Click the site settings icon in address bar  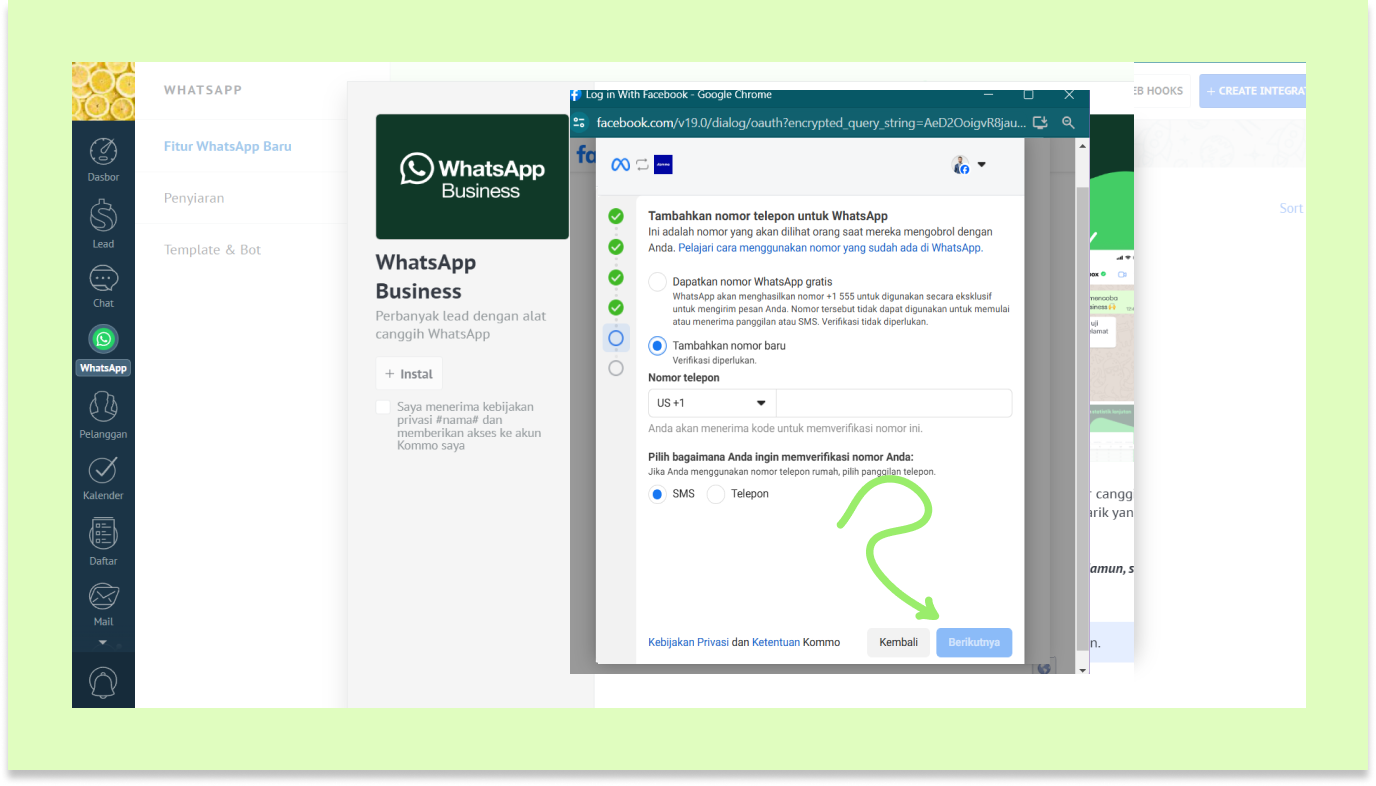(579, 122)
